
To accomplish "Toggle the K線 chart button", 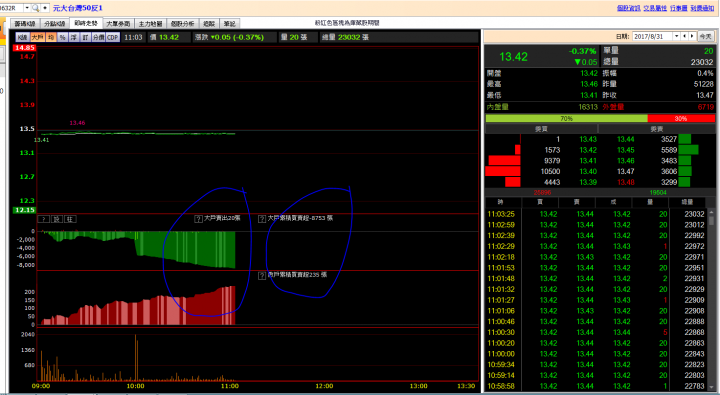I will coord(22,37).
